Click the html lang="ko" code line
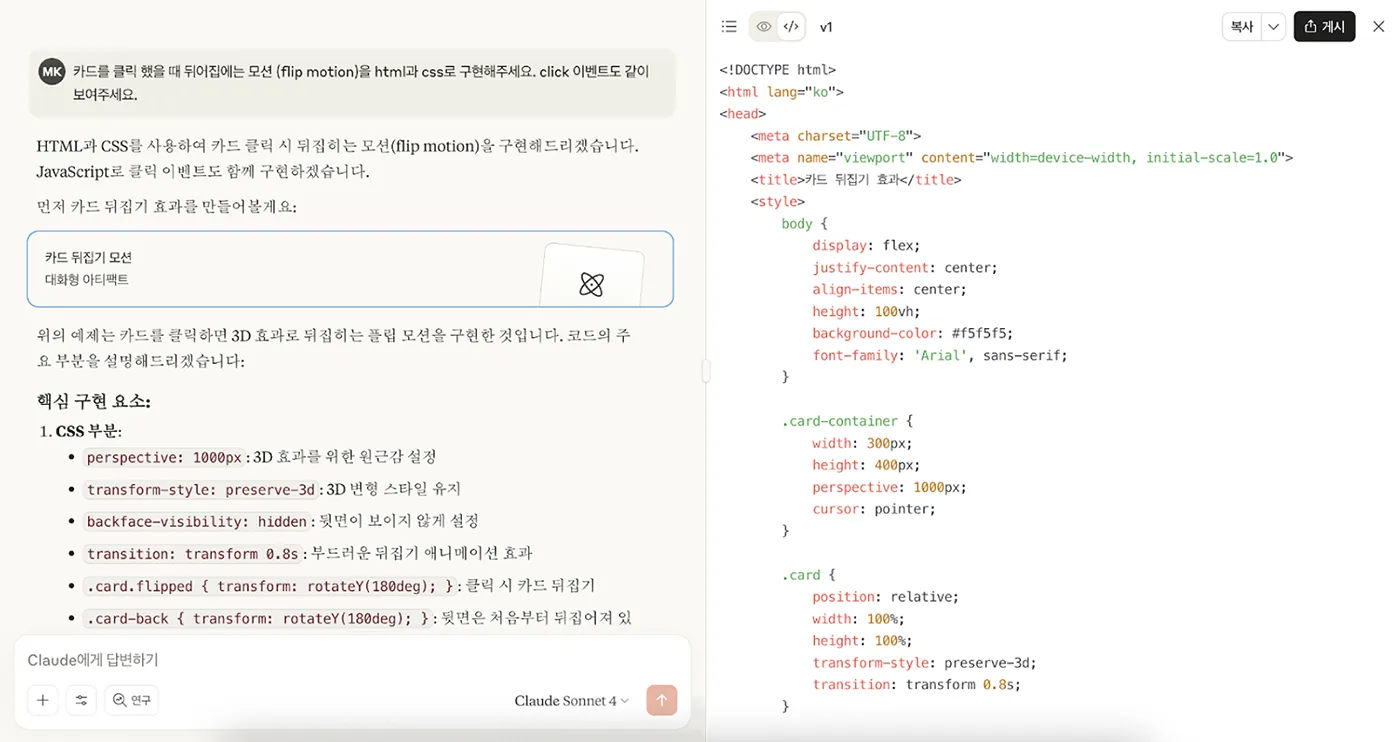Screen dimensions: 1400x742 tap(782, 92)
